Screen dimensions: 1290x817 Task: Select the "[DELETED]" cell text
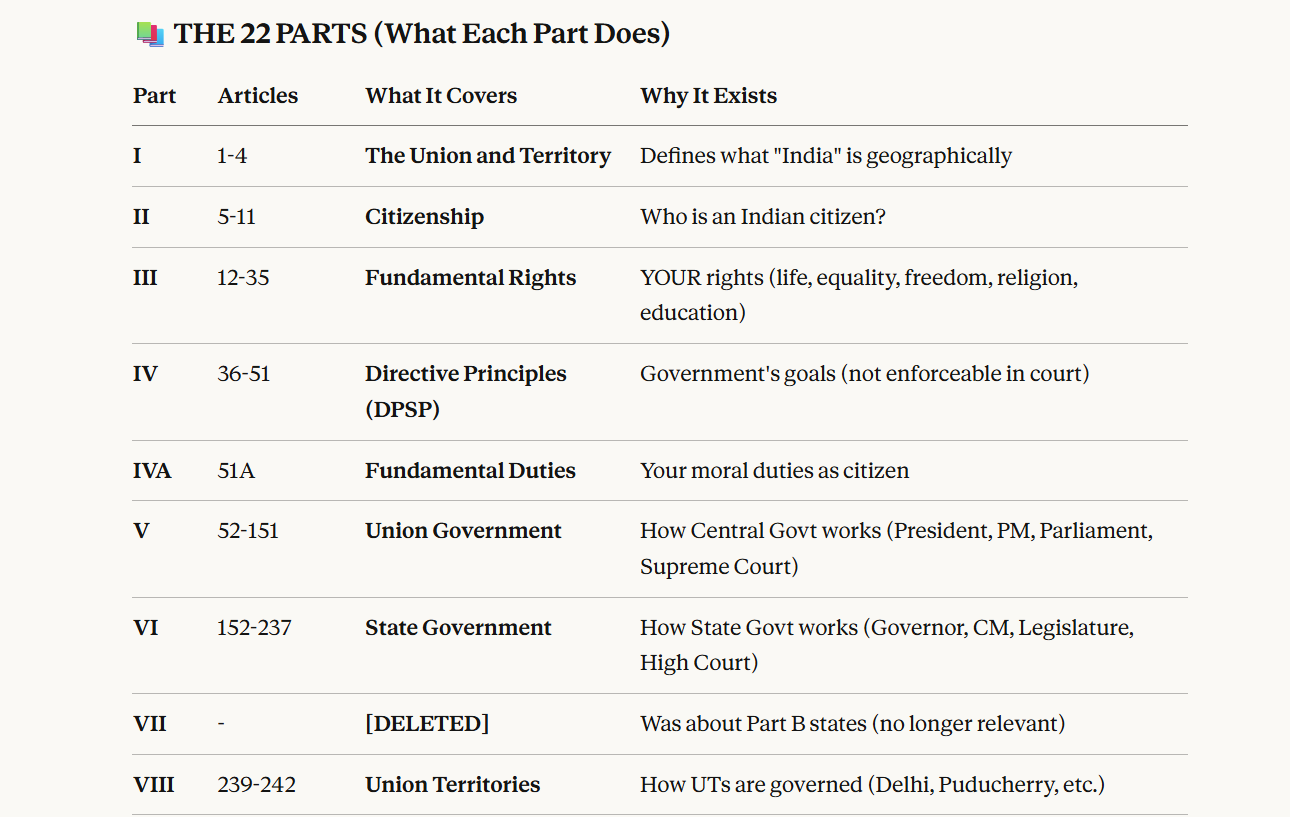(x=427, y=724)
